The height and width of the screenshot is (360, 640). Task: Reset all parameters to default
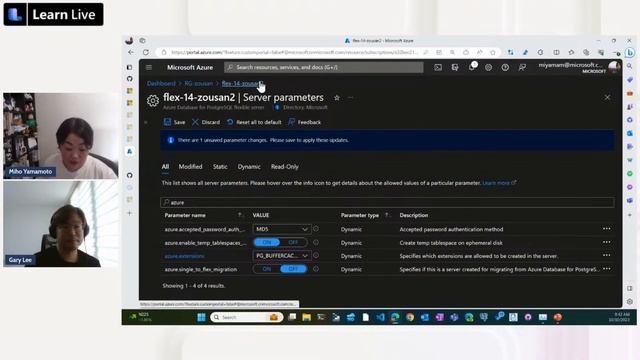tap(254, 122)
